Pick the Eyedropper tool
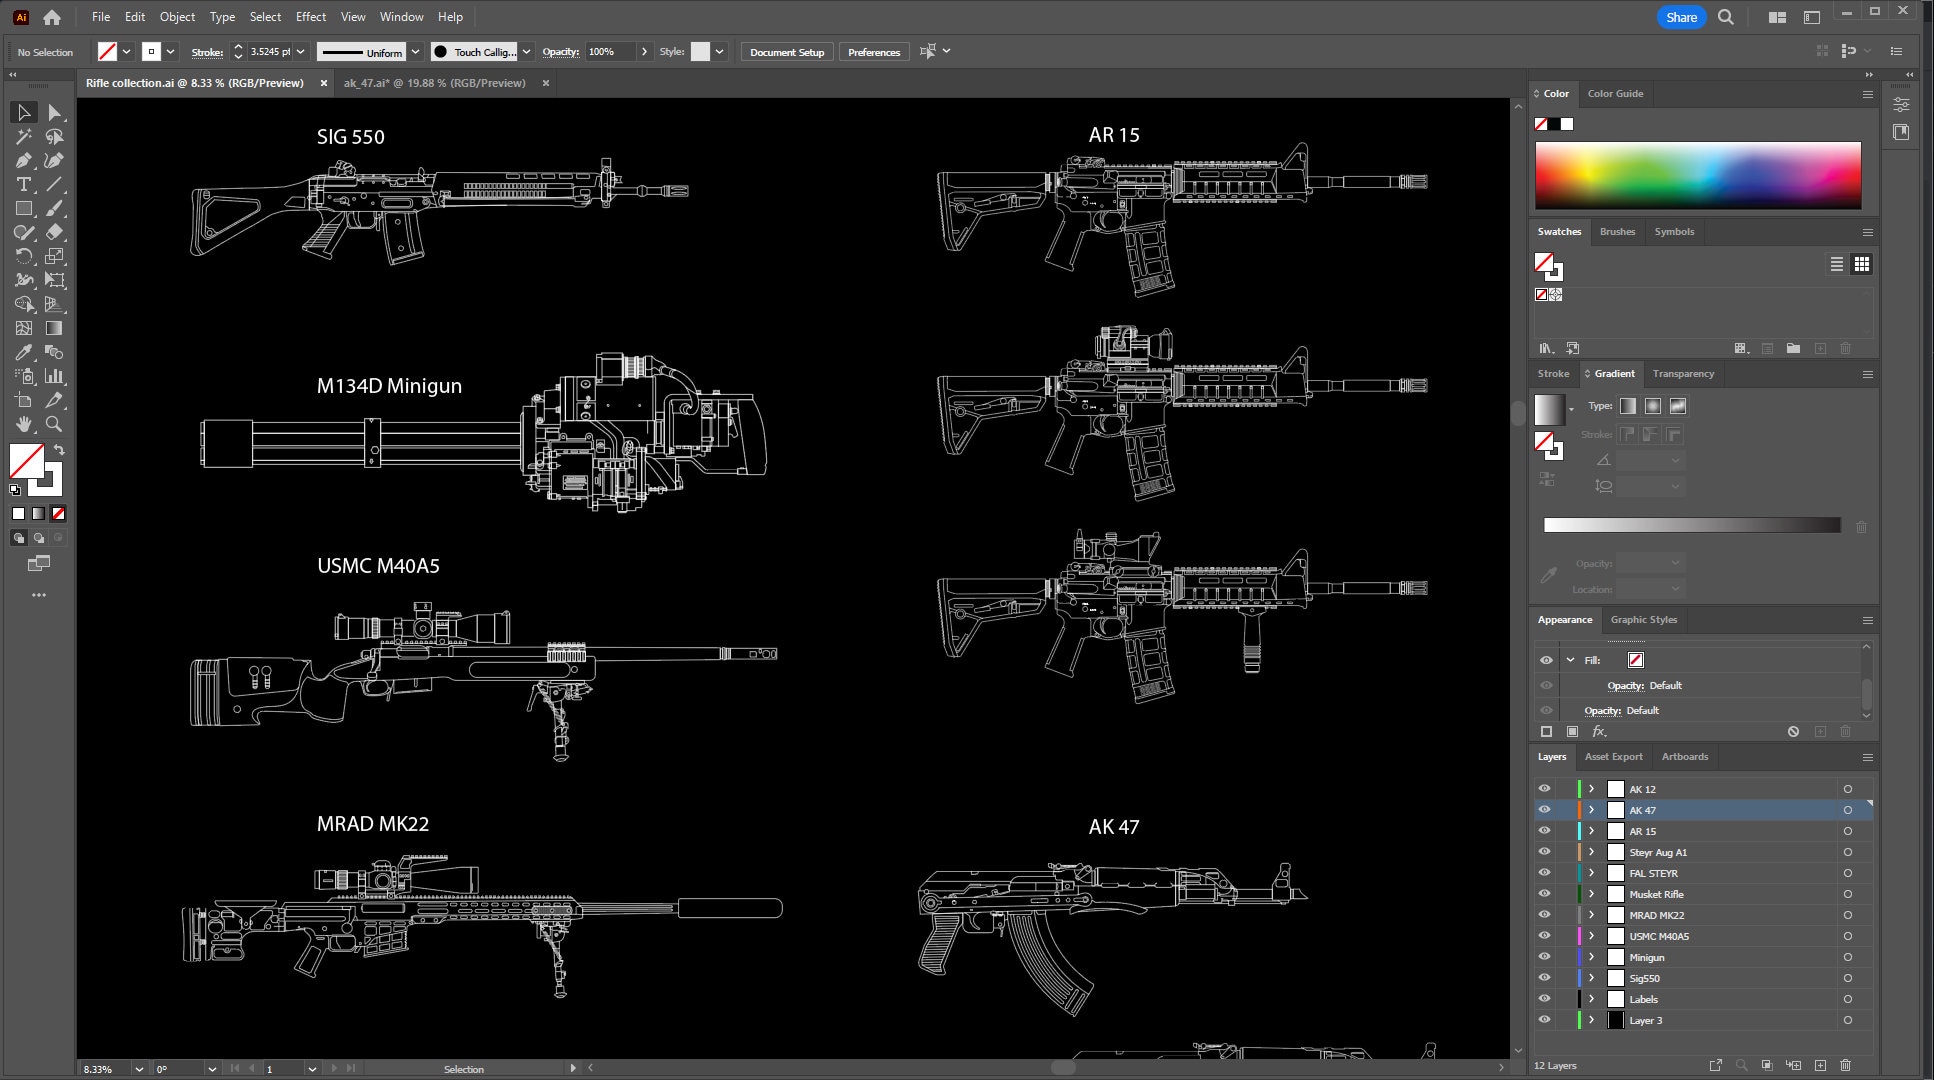Screen dimensions: 1934x1080 tap(24, 352)
